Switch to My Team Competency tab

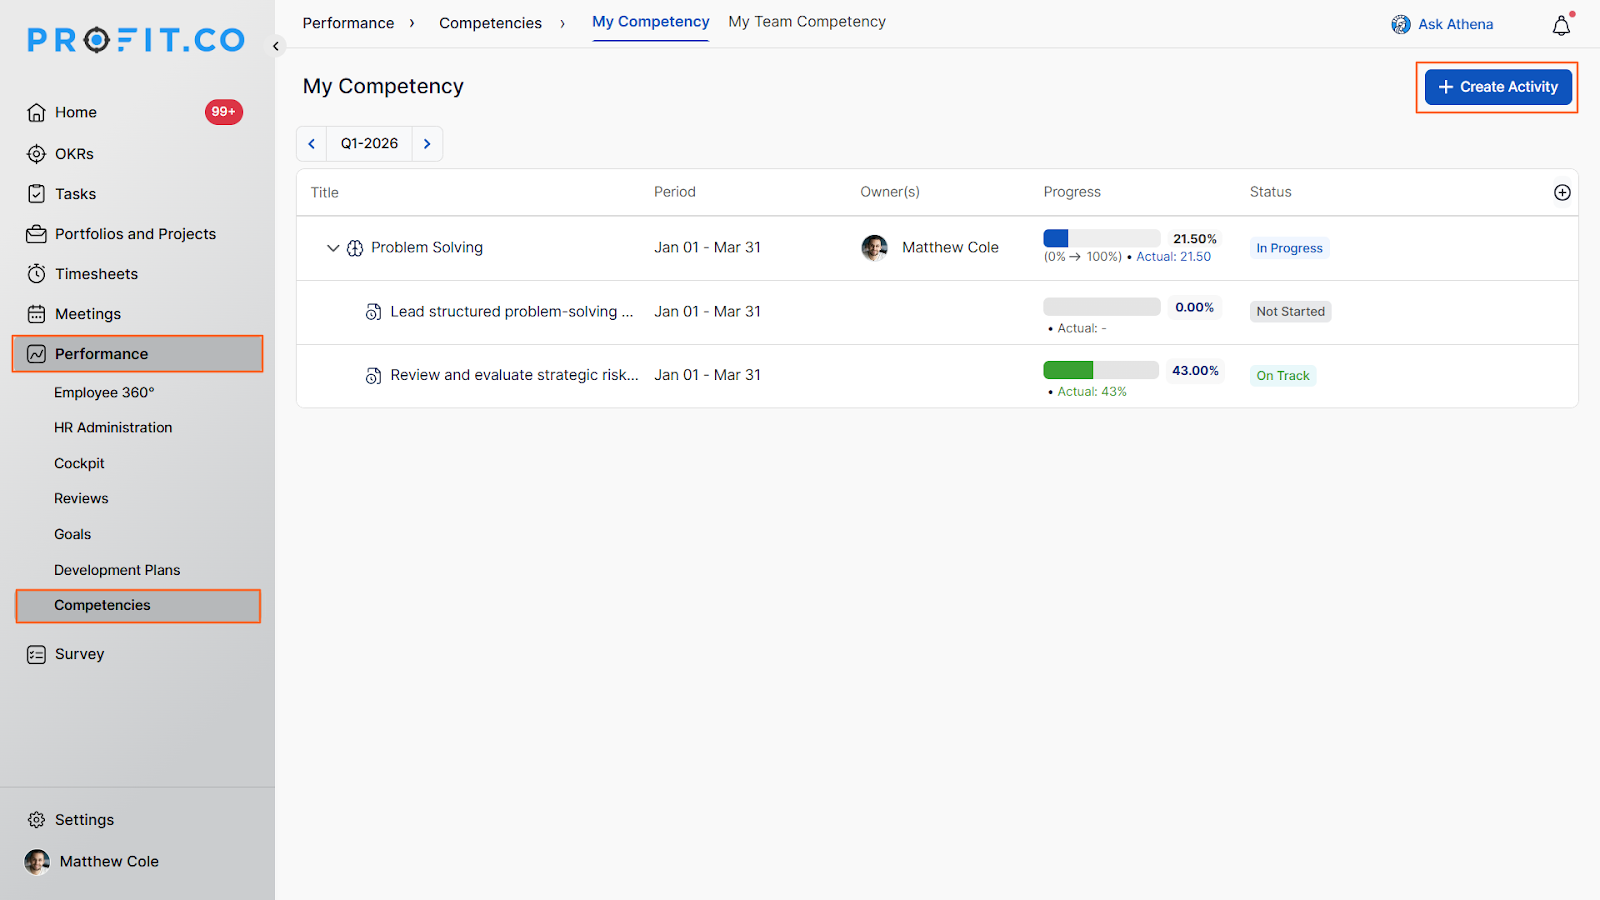[x=806, y=22]
